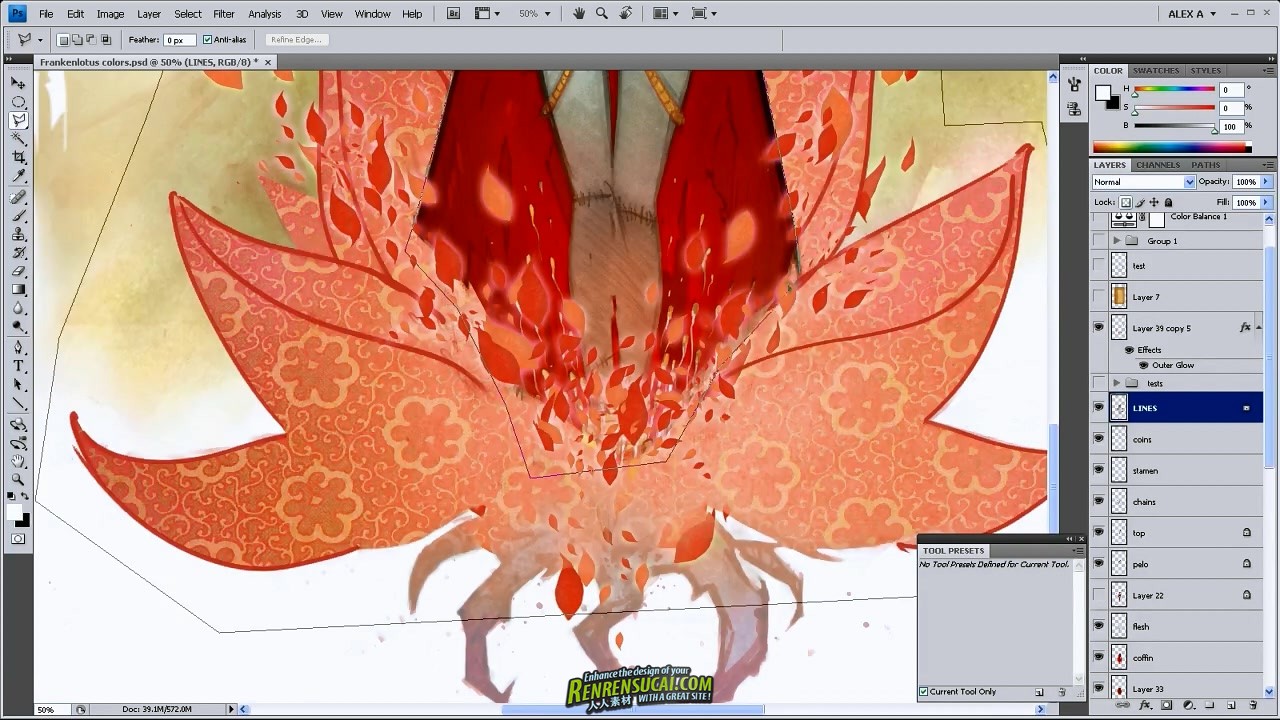1280x720 pixels.
Task: Select the Polygonal Lasso tool
Action: coord(18,121)
